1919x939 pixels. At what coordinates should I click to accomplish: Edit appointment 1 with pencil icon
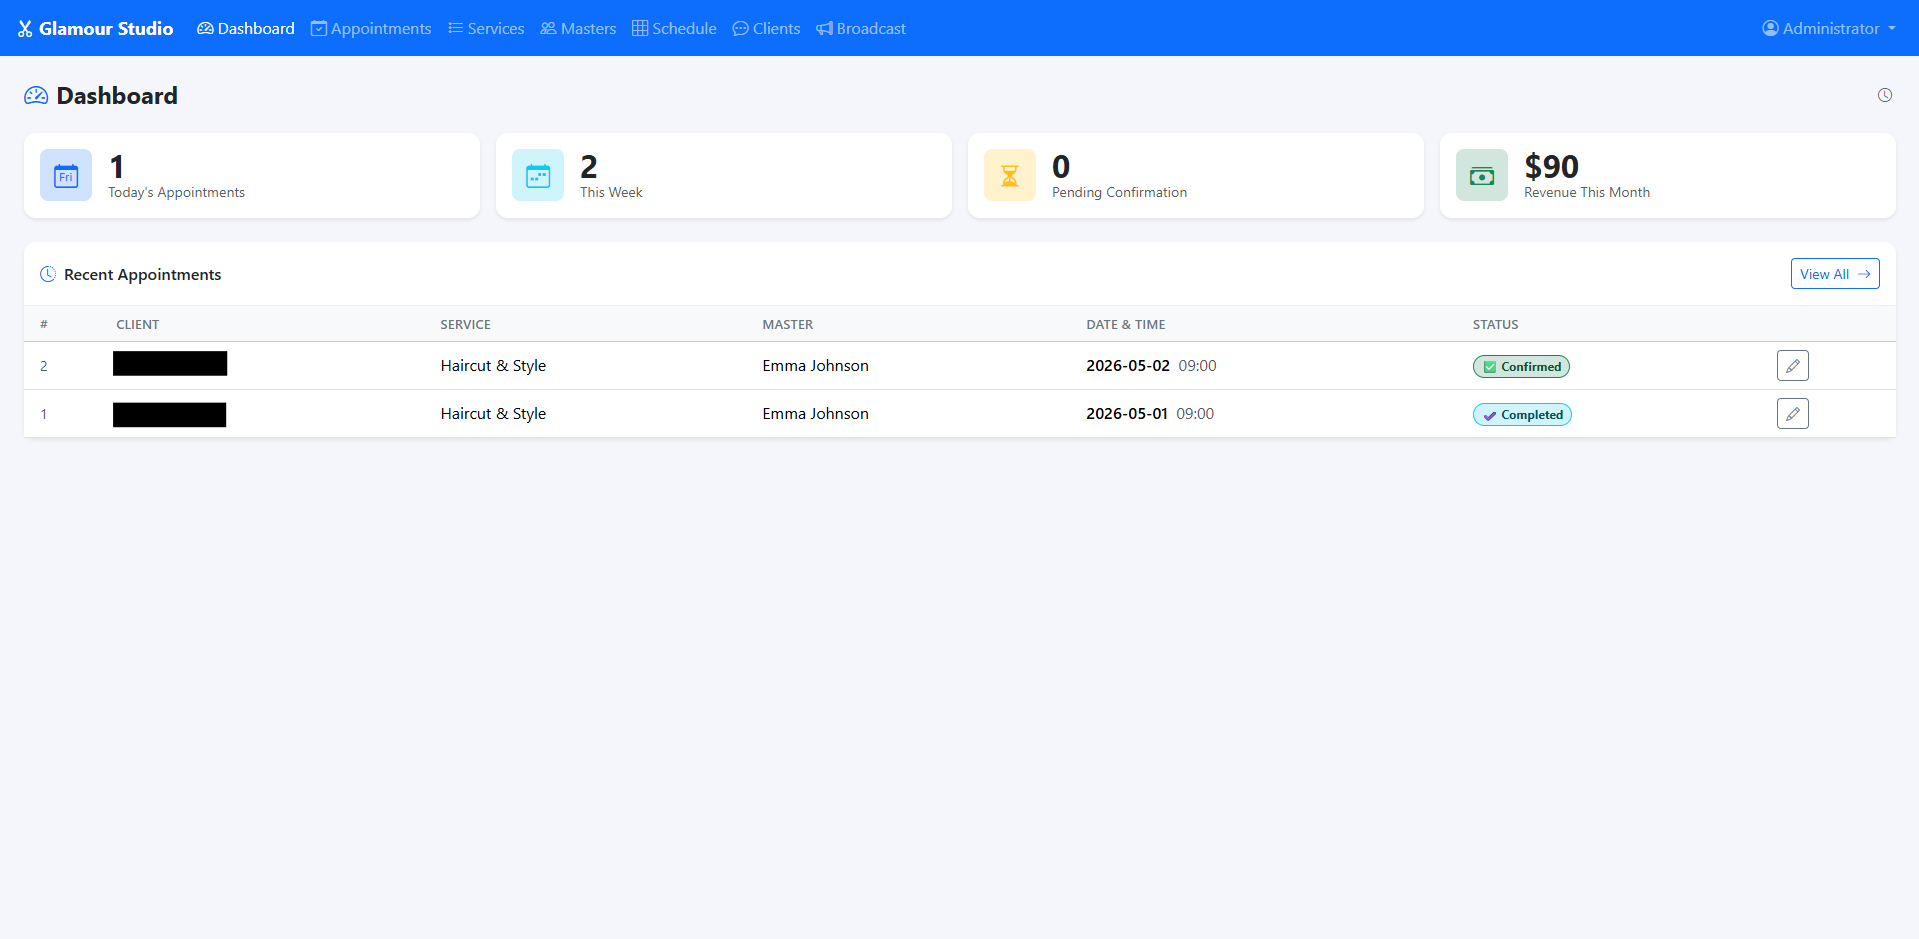coord(1793,414)
